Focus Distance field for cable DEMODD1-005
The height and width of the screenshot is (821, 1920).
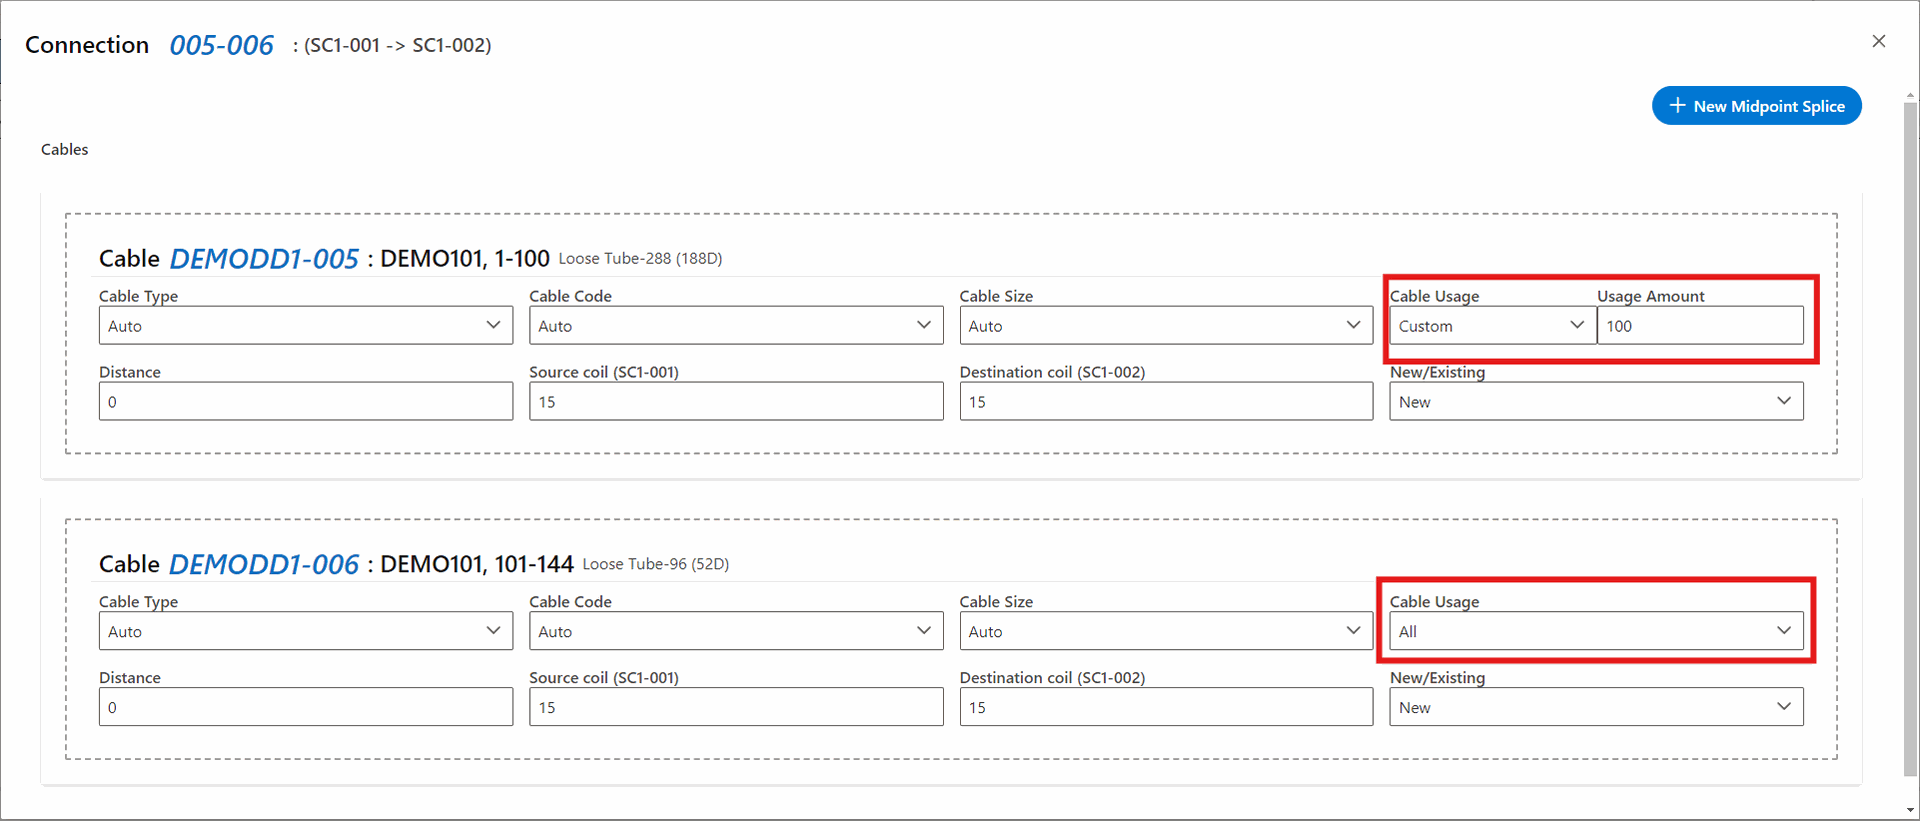(306, 401)
